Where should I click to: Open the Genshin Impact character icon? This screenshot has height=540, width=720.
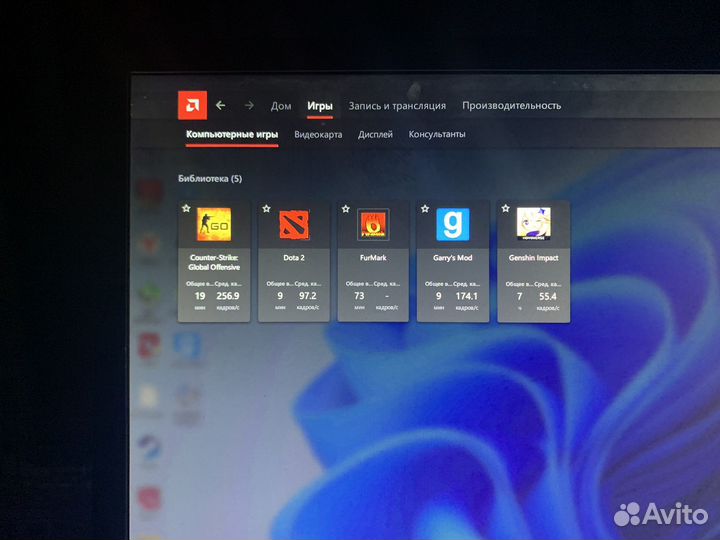tap(534, 224)
